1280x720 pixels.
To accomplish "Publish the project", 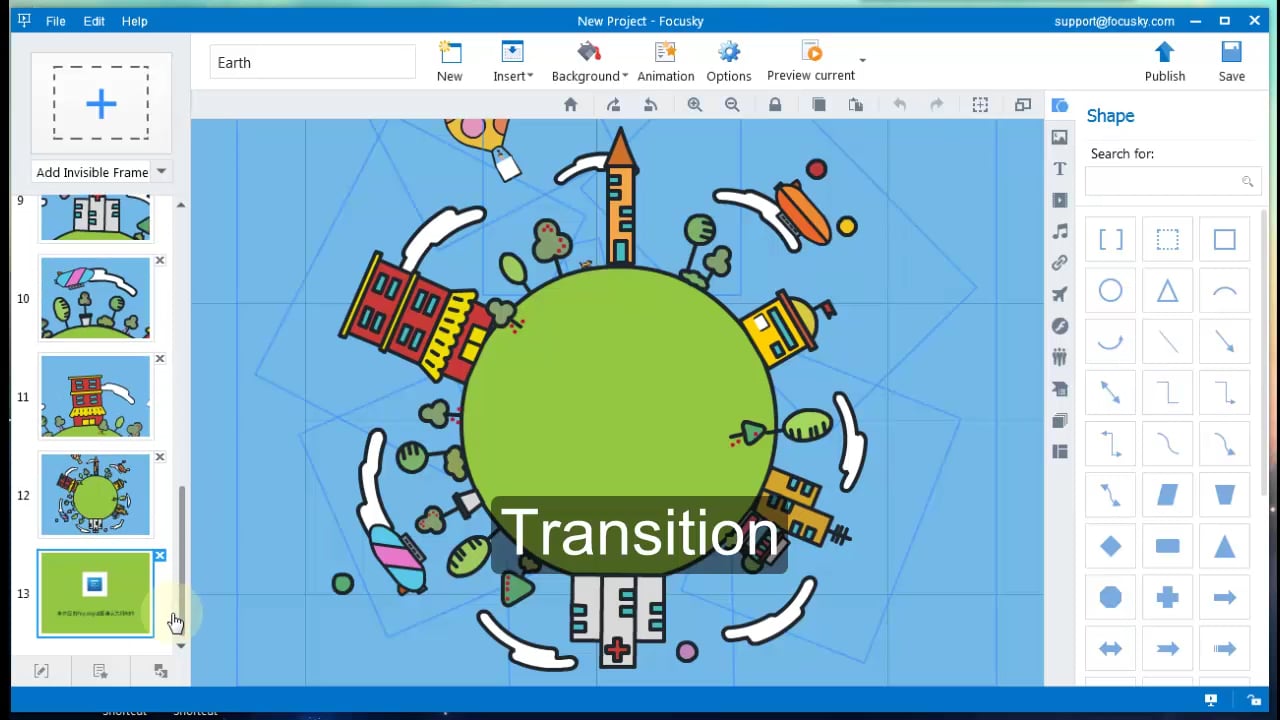I will coord(1165,62).
